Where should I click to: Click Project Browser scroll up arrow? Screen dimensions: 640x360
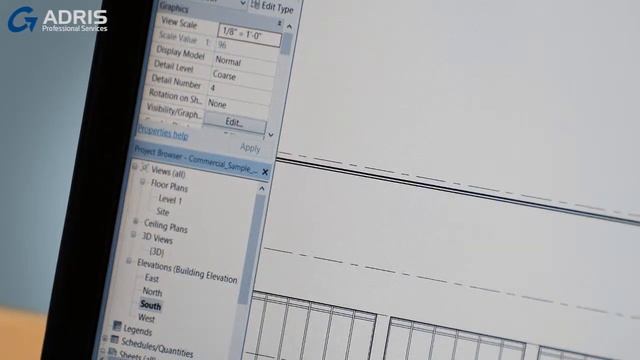[x=261, y=188]
